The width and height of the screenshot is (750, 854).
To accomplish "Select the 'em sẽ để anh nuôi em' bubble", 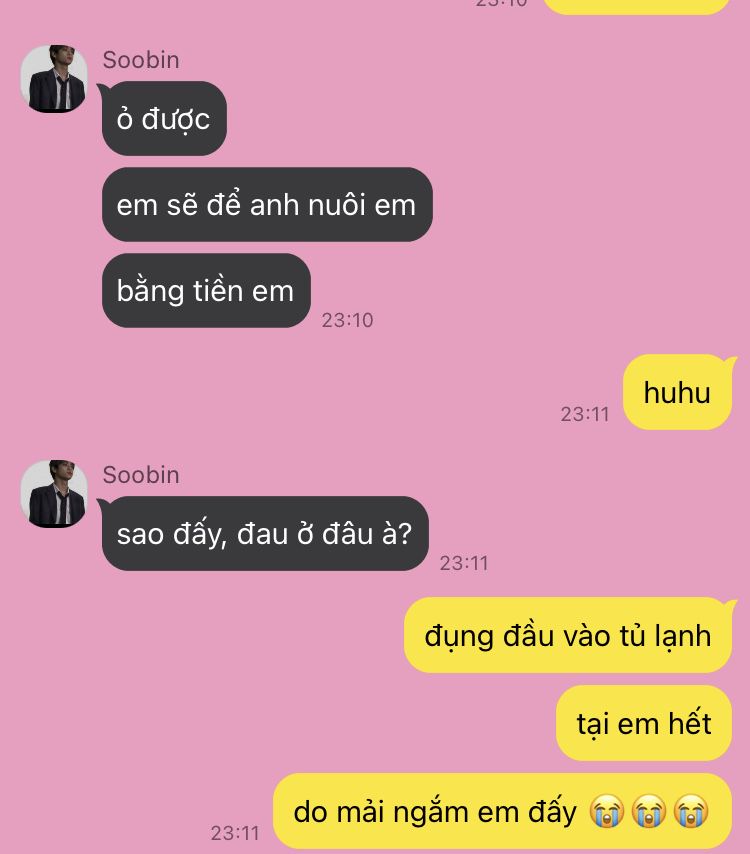I will [x=267, y=205].
